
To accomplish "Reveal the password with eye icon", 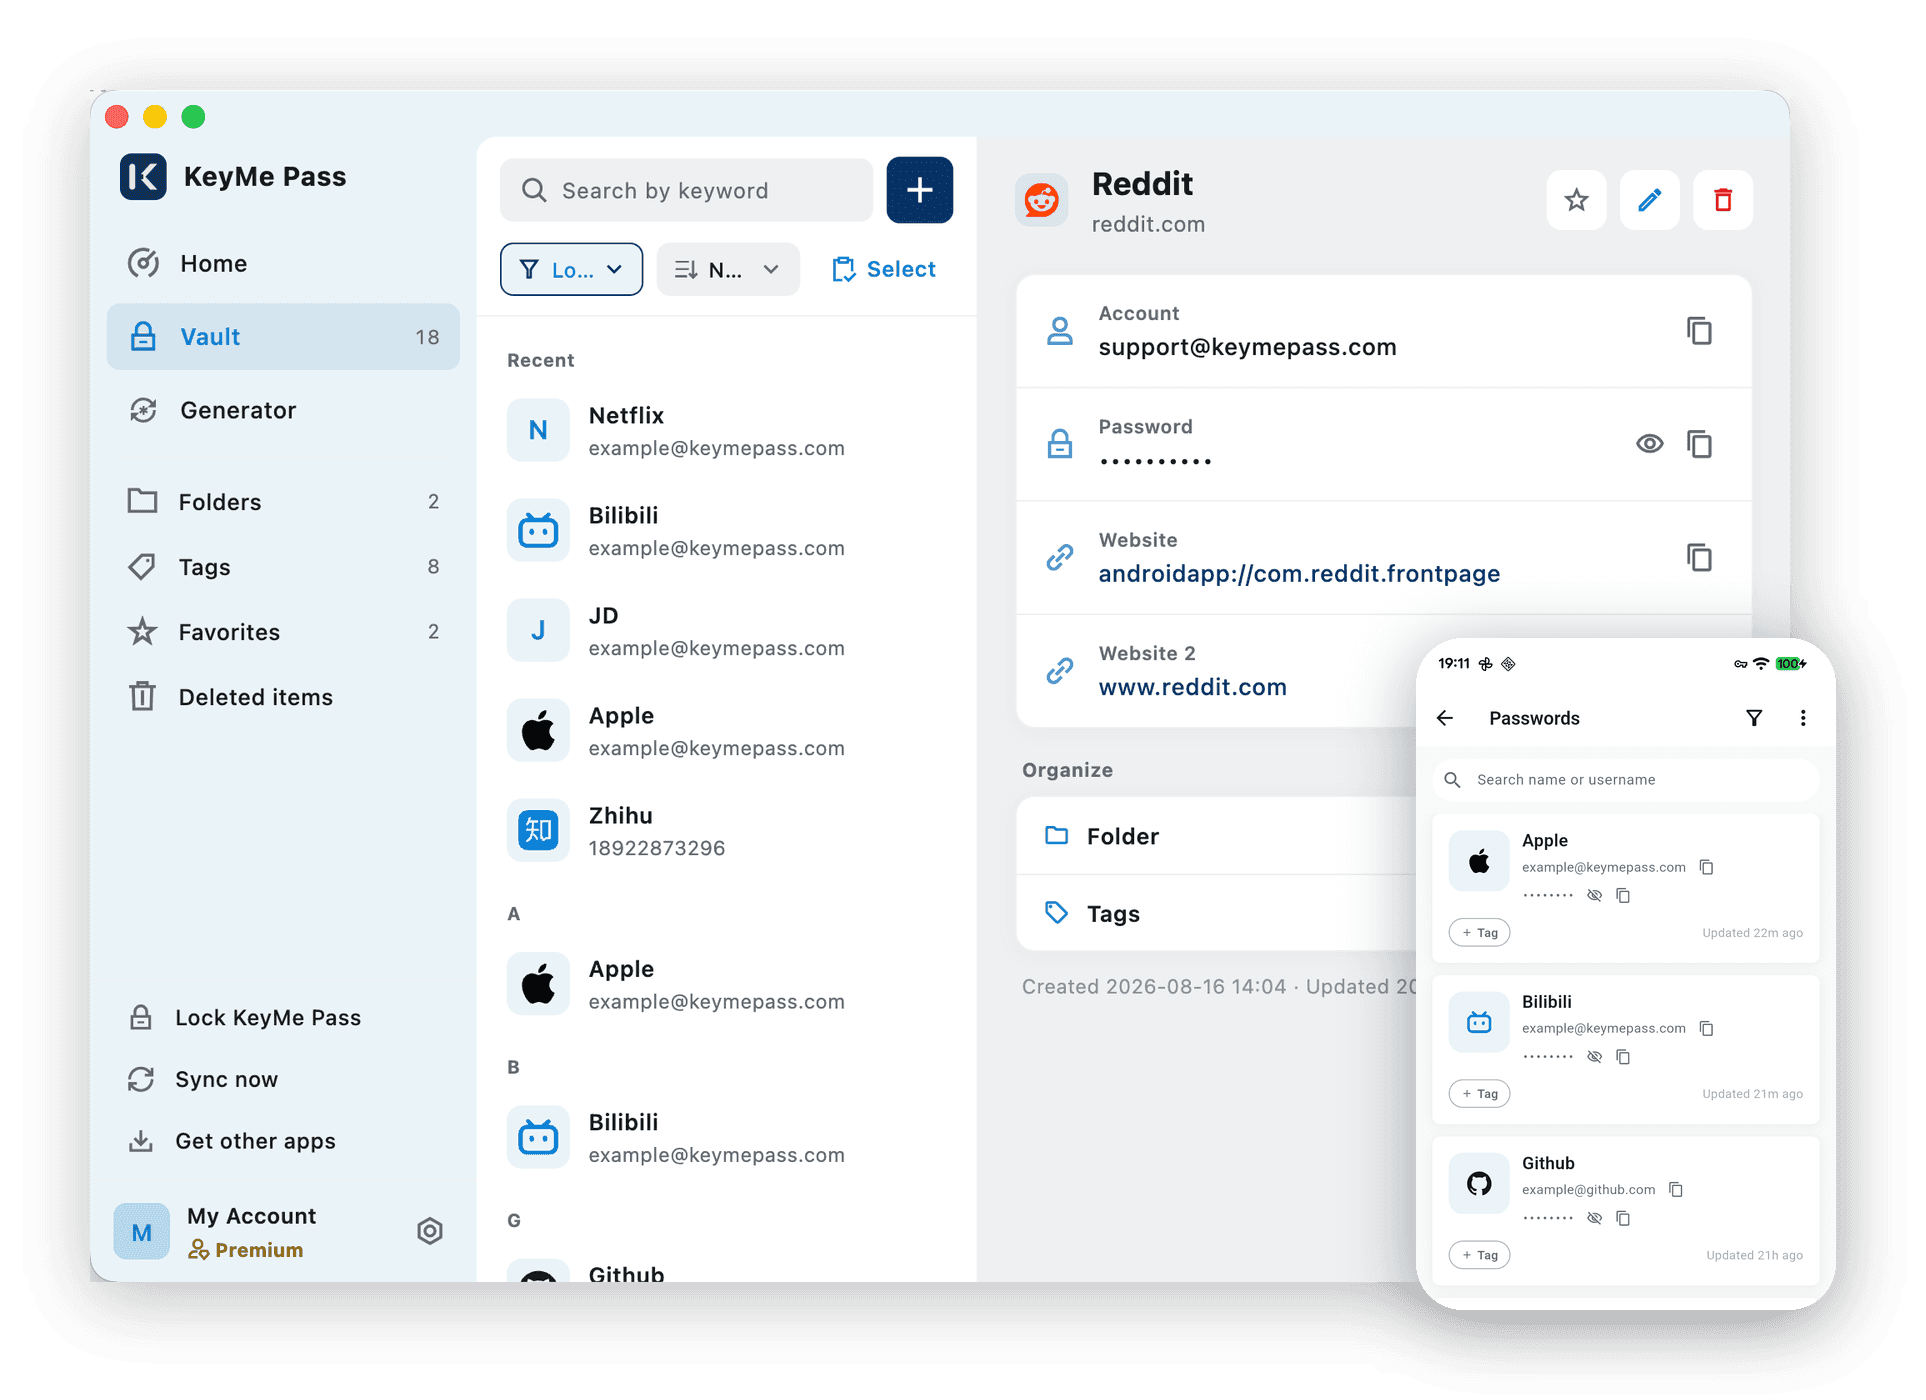I will tap(1649, 444).
